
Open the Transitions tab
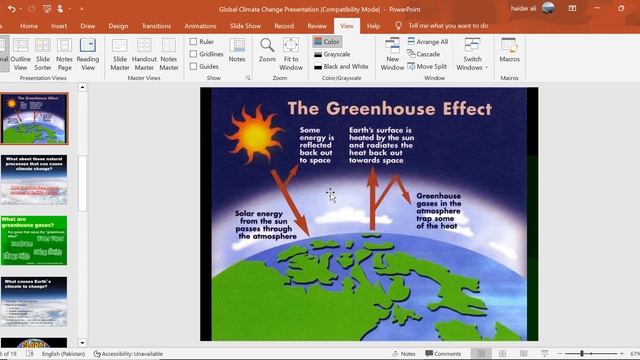click(x=156, y=26)
